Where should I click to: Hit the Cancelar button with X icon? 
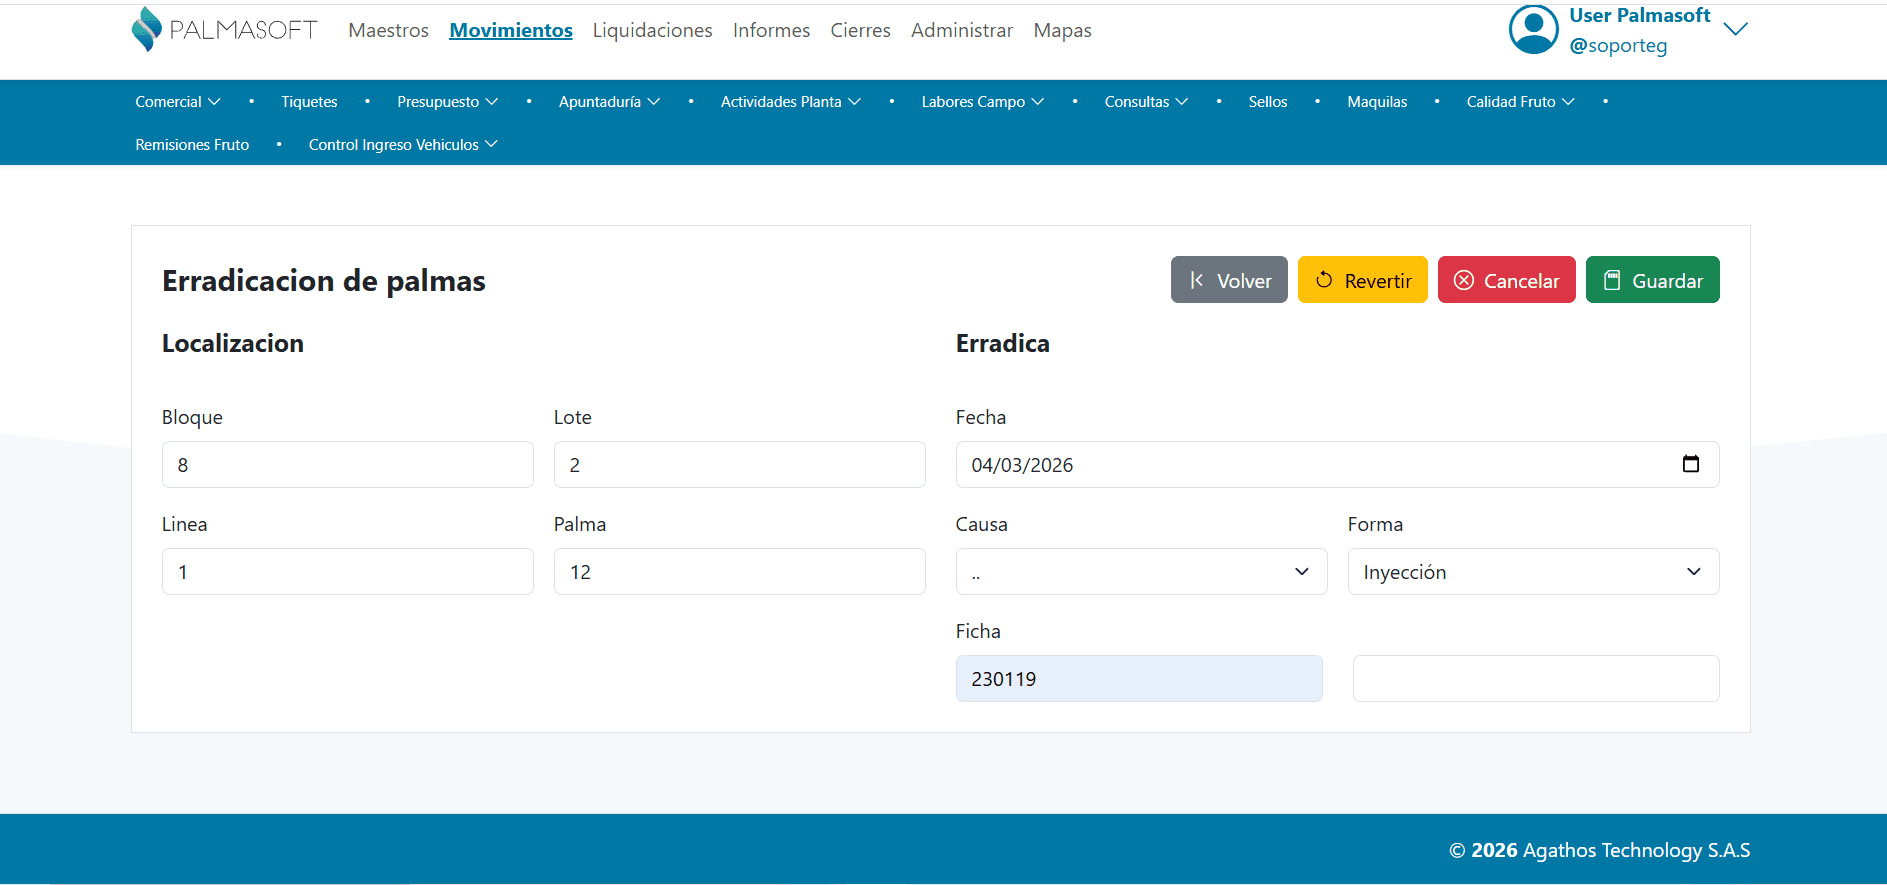tap(1506, 280)
